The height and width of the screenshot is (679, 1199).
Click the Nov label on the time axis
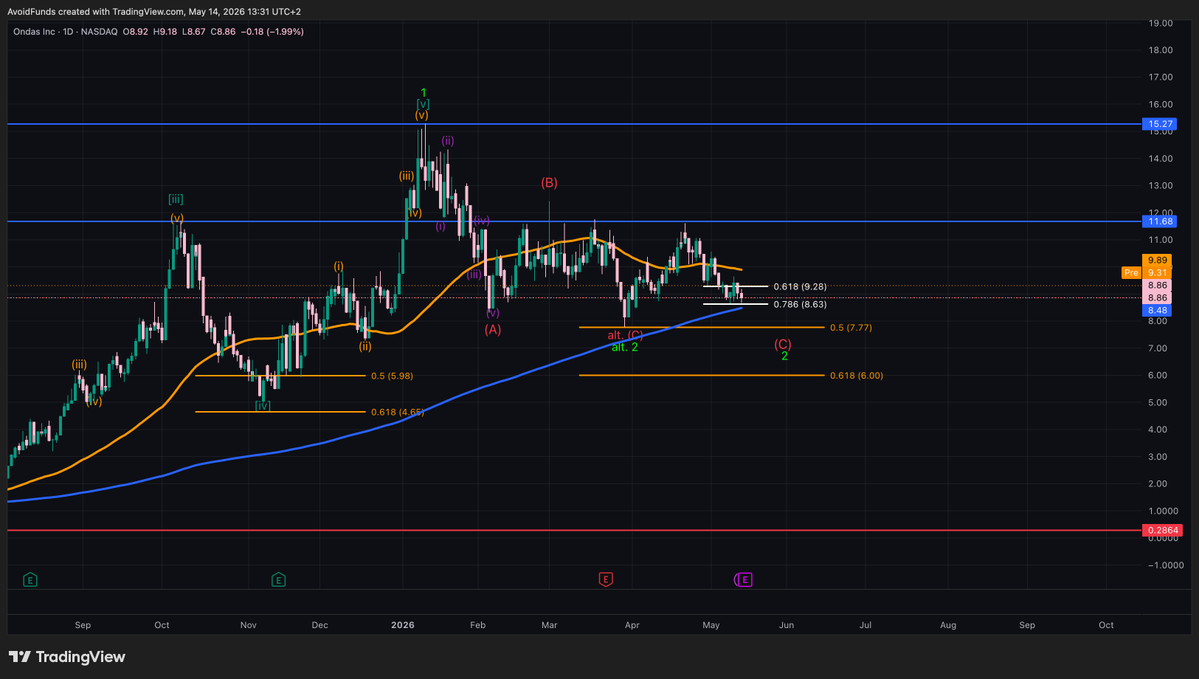[249, 625]
